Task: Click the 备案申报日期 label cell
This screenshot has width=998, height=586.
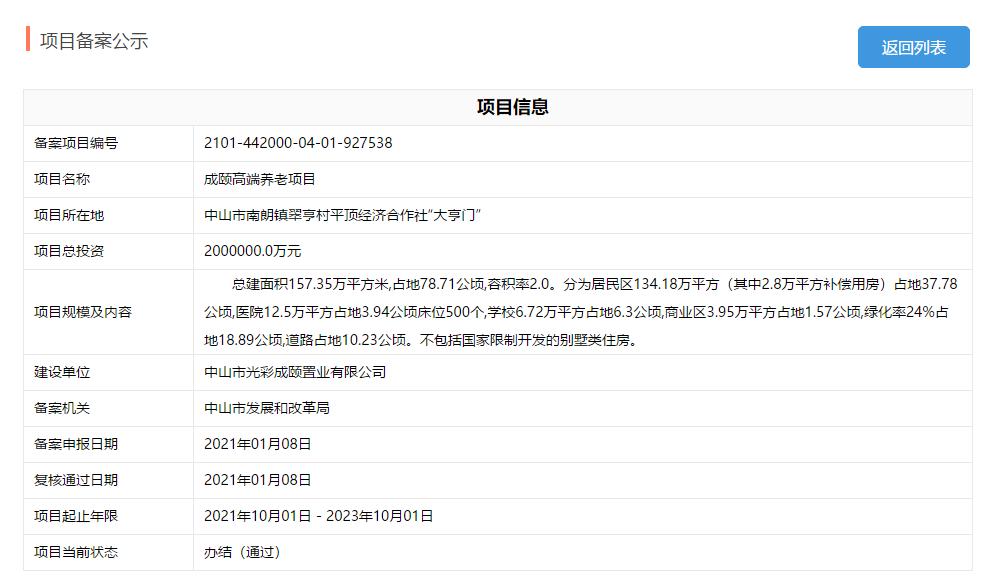Action: pyautogui.click(x=109, y=444)
